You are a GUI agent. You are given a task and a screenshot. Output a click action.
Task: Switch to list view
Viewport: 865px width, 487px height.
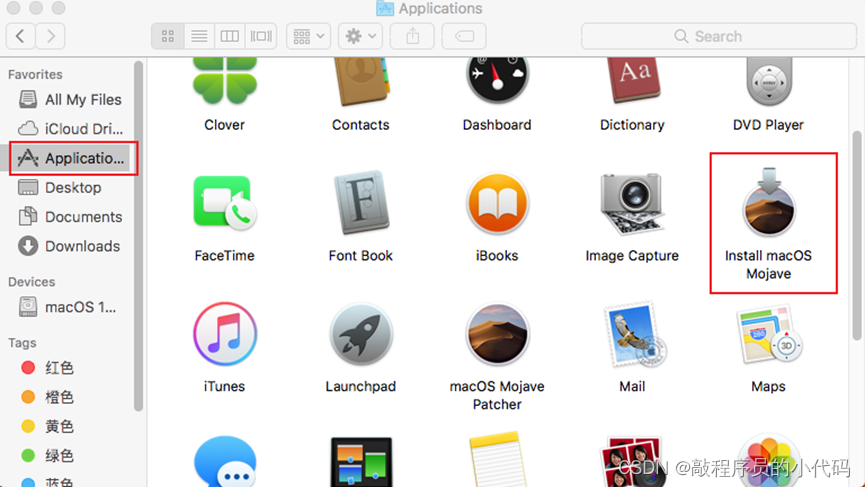click(x=199, y=36)
